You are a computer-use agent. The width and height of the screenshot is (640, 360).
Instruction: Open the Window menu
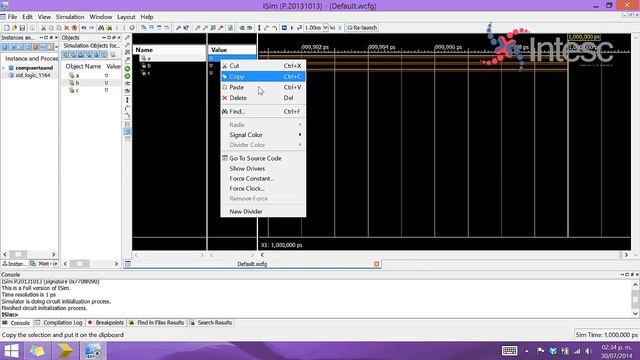[x=100, y=17]
